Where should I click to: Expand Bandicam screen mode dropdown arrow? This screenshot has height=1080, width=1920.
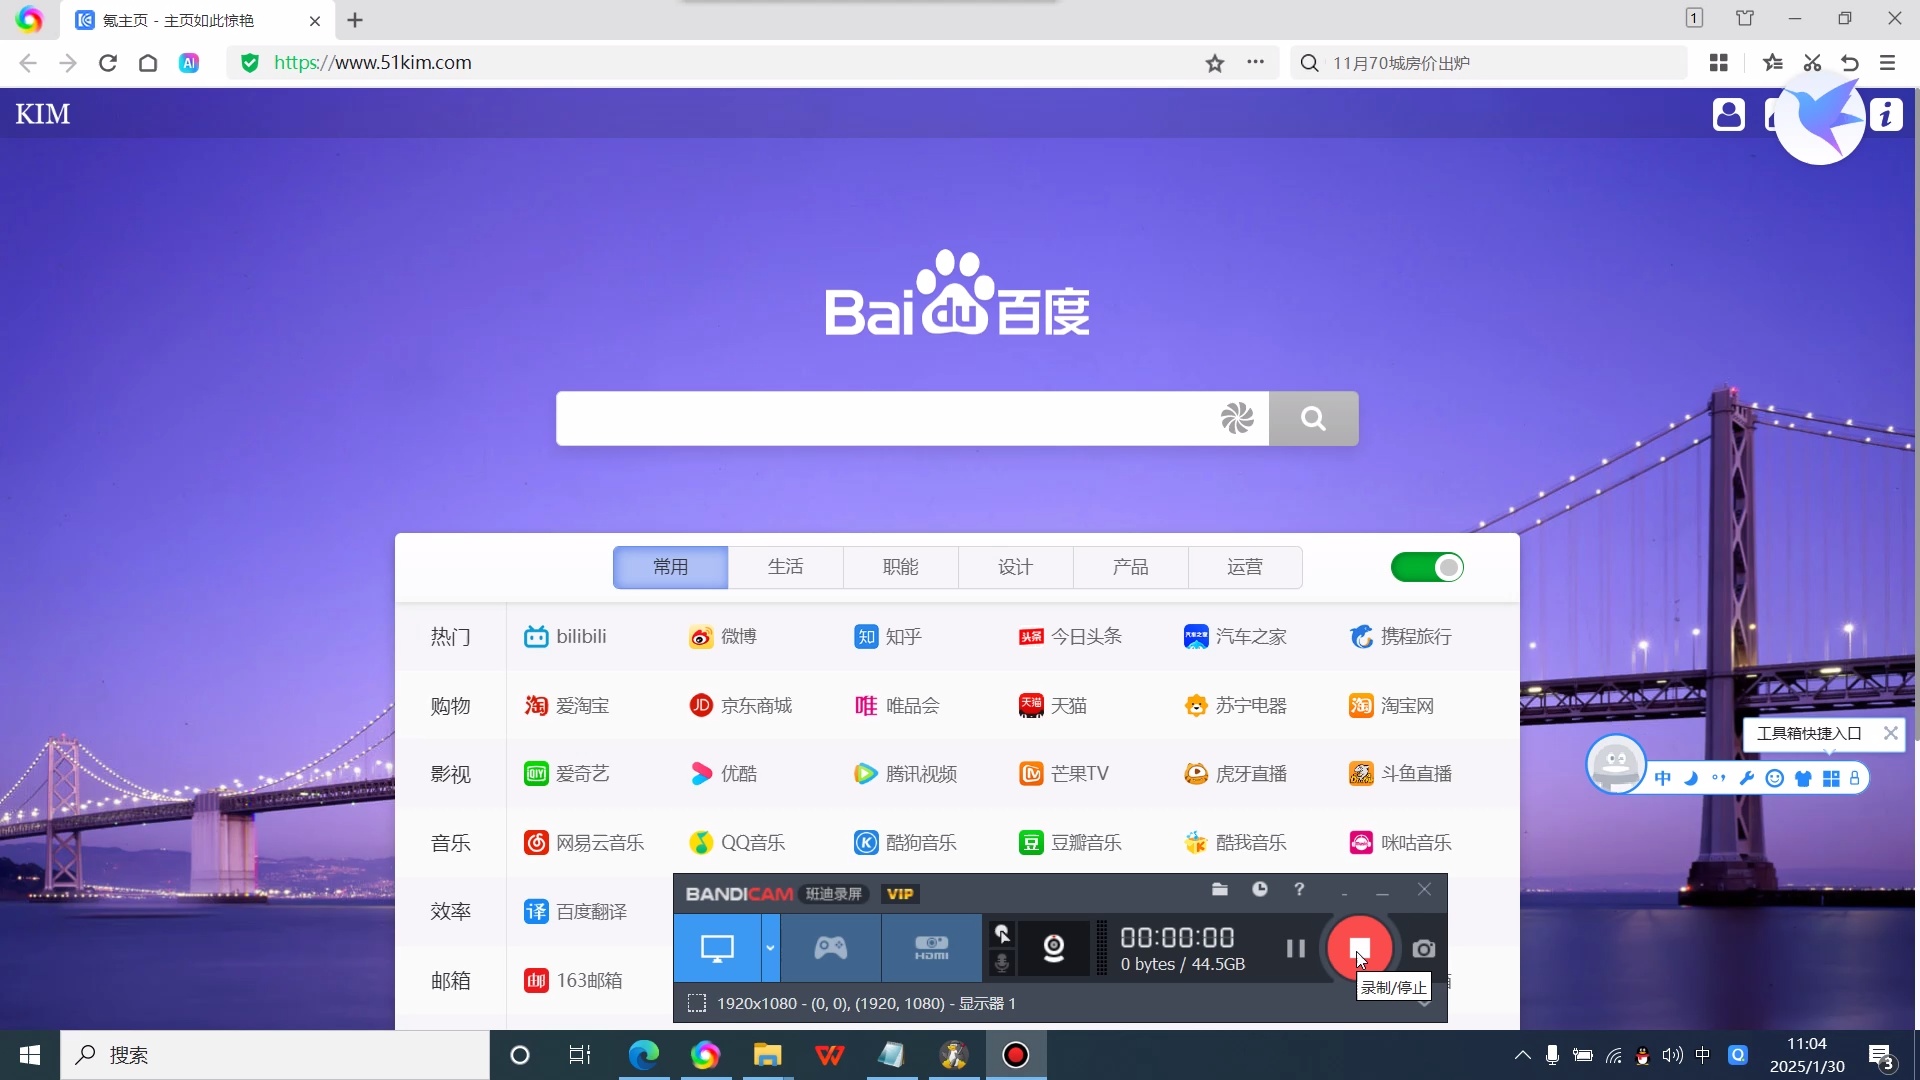pos(768,948)
